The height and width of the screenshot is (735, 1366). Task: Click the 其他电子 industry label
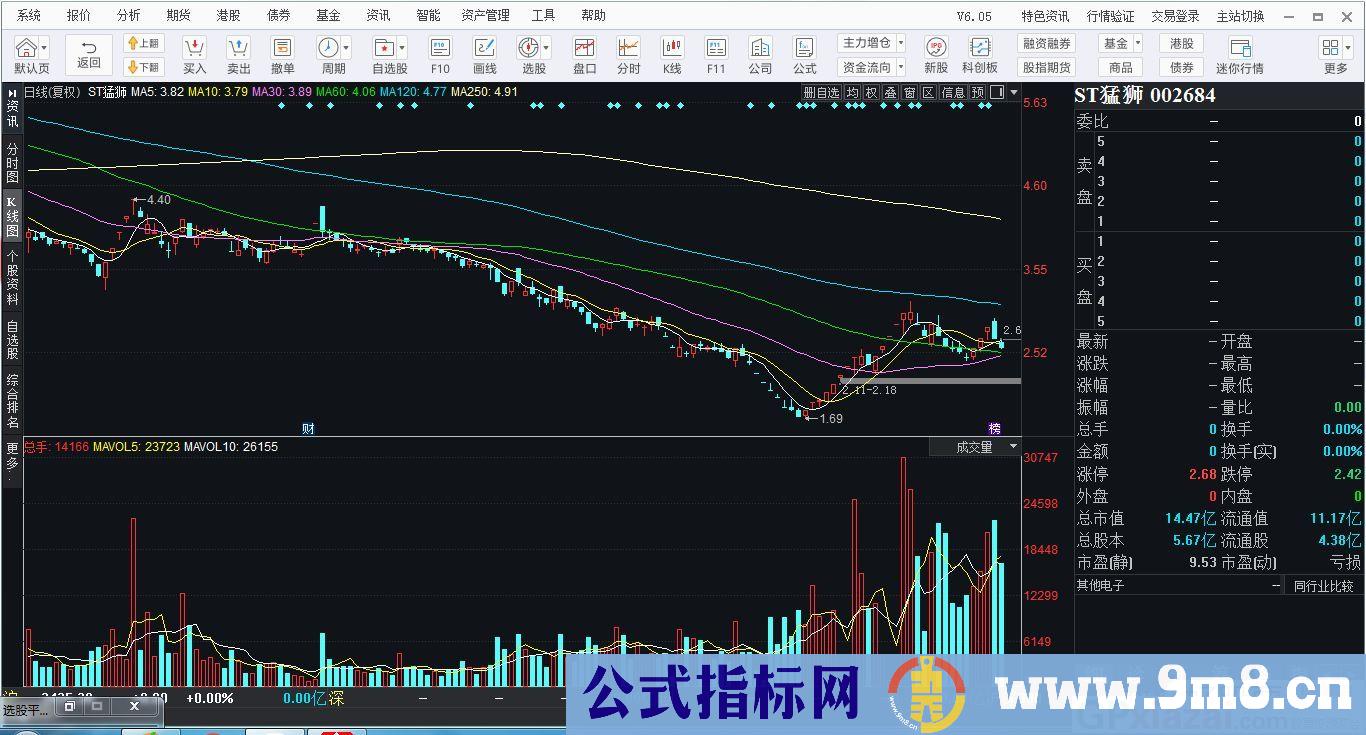point(1100,586)
